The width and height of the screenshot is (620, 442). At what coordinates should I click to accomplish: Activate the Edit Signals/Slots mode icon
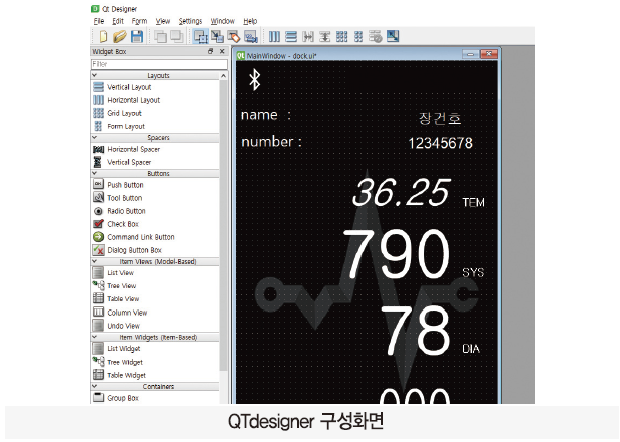pos(217,36)
